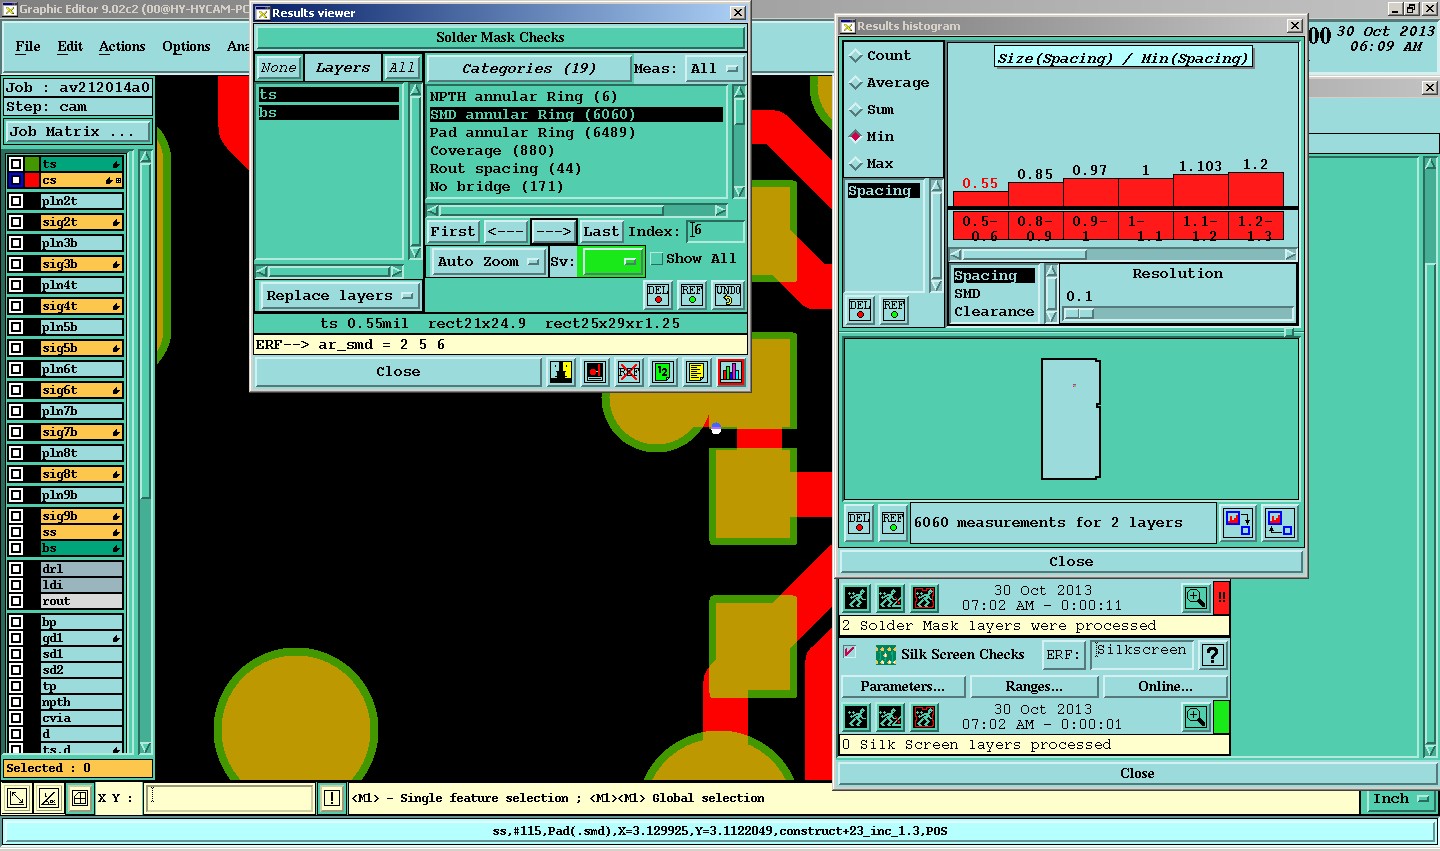1440x851 pixels.
Task: Go to next result with ---> button
Action: pos(554,232)
